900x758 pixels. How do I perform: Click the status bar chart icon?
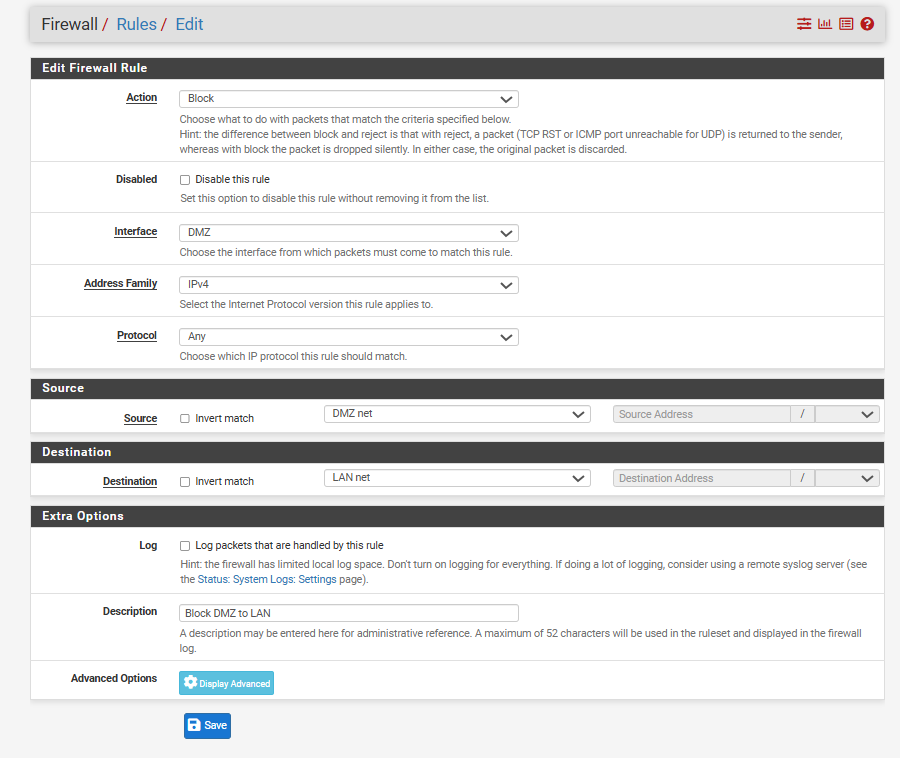825,24
